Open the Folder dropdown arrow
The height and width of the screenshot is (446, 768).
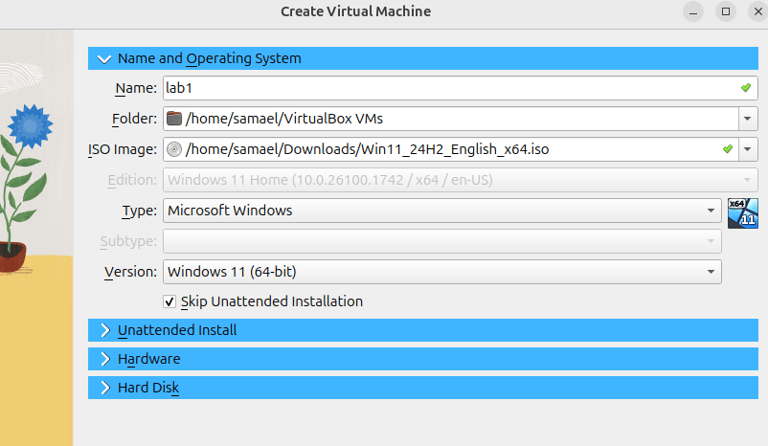point(748,119)
